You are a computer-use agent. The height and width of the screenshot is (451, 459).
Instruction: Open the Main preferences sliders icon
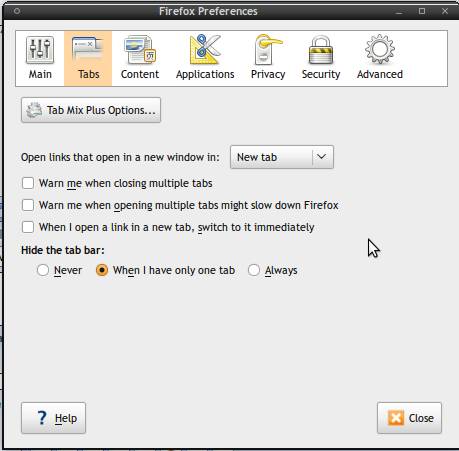(40, 50)
